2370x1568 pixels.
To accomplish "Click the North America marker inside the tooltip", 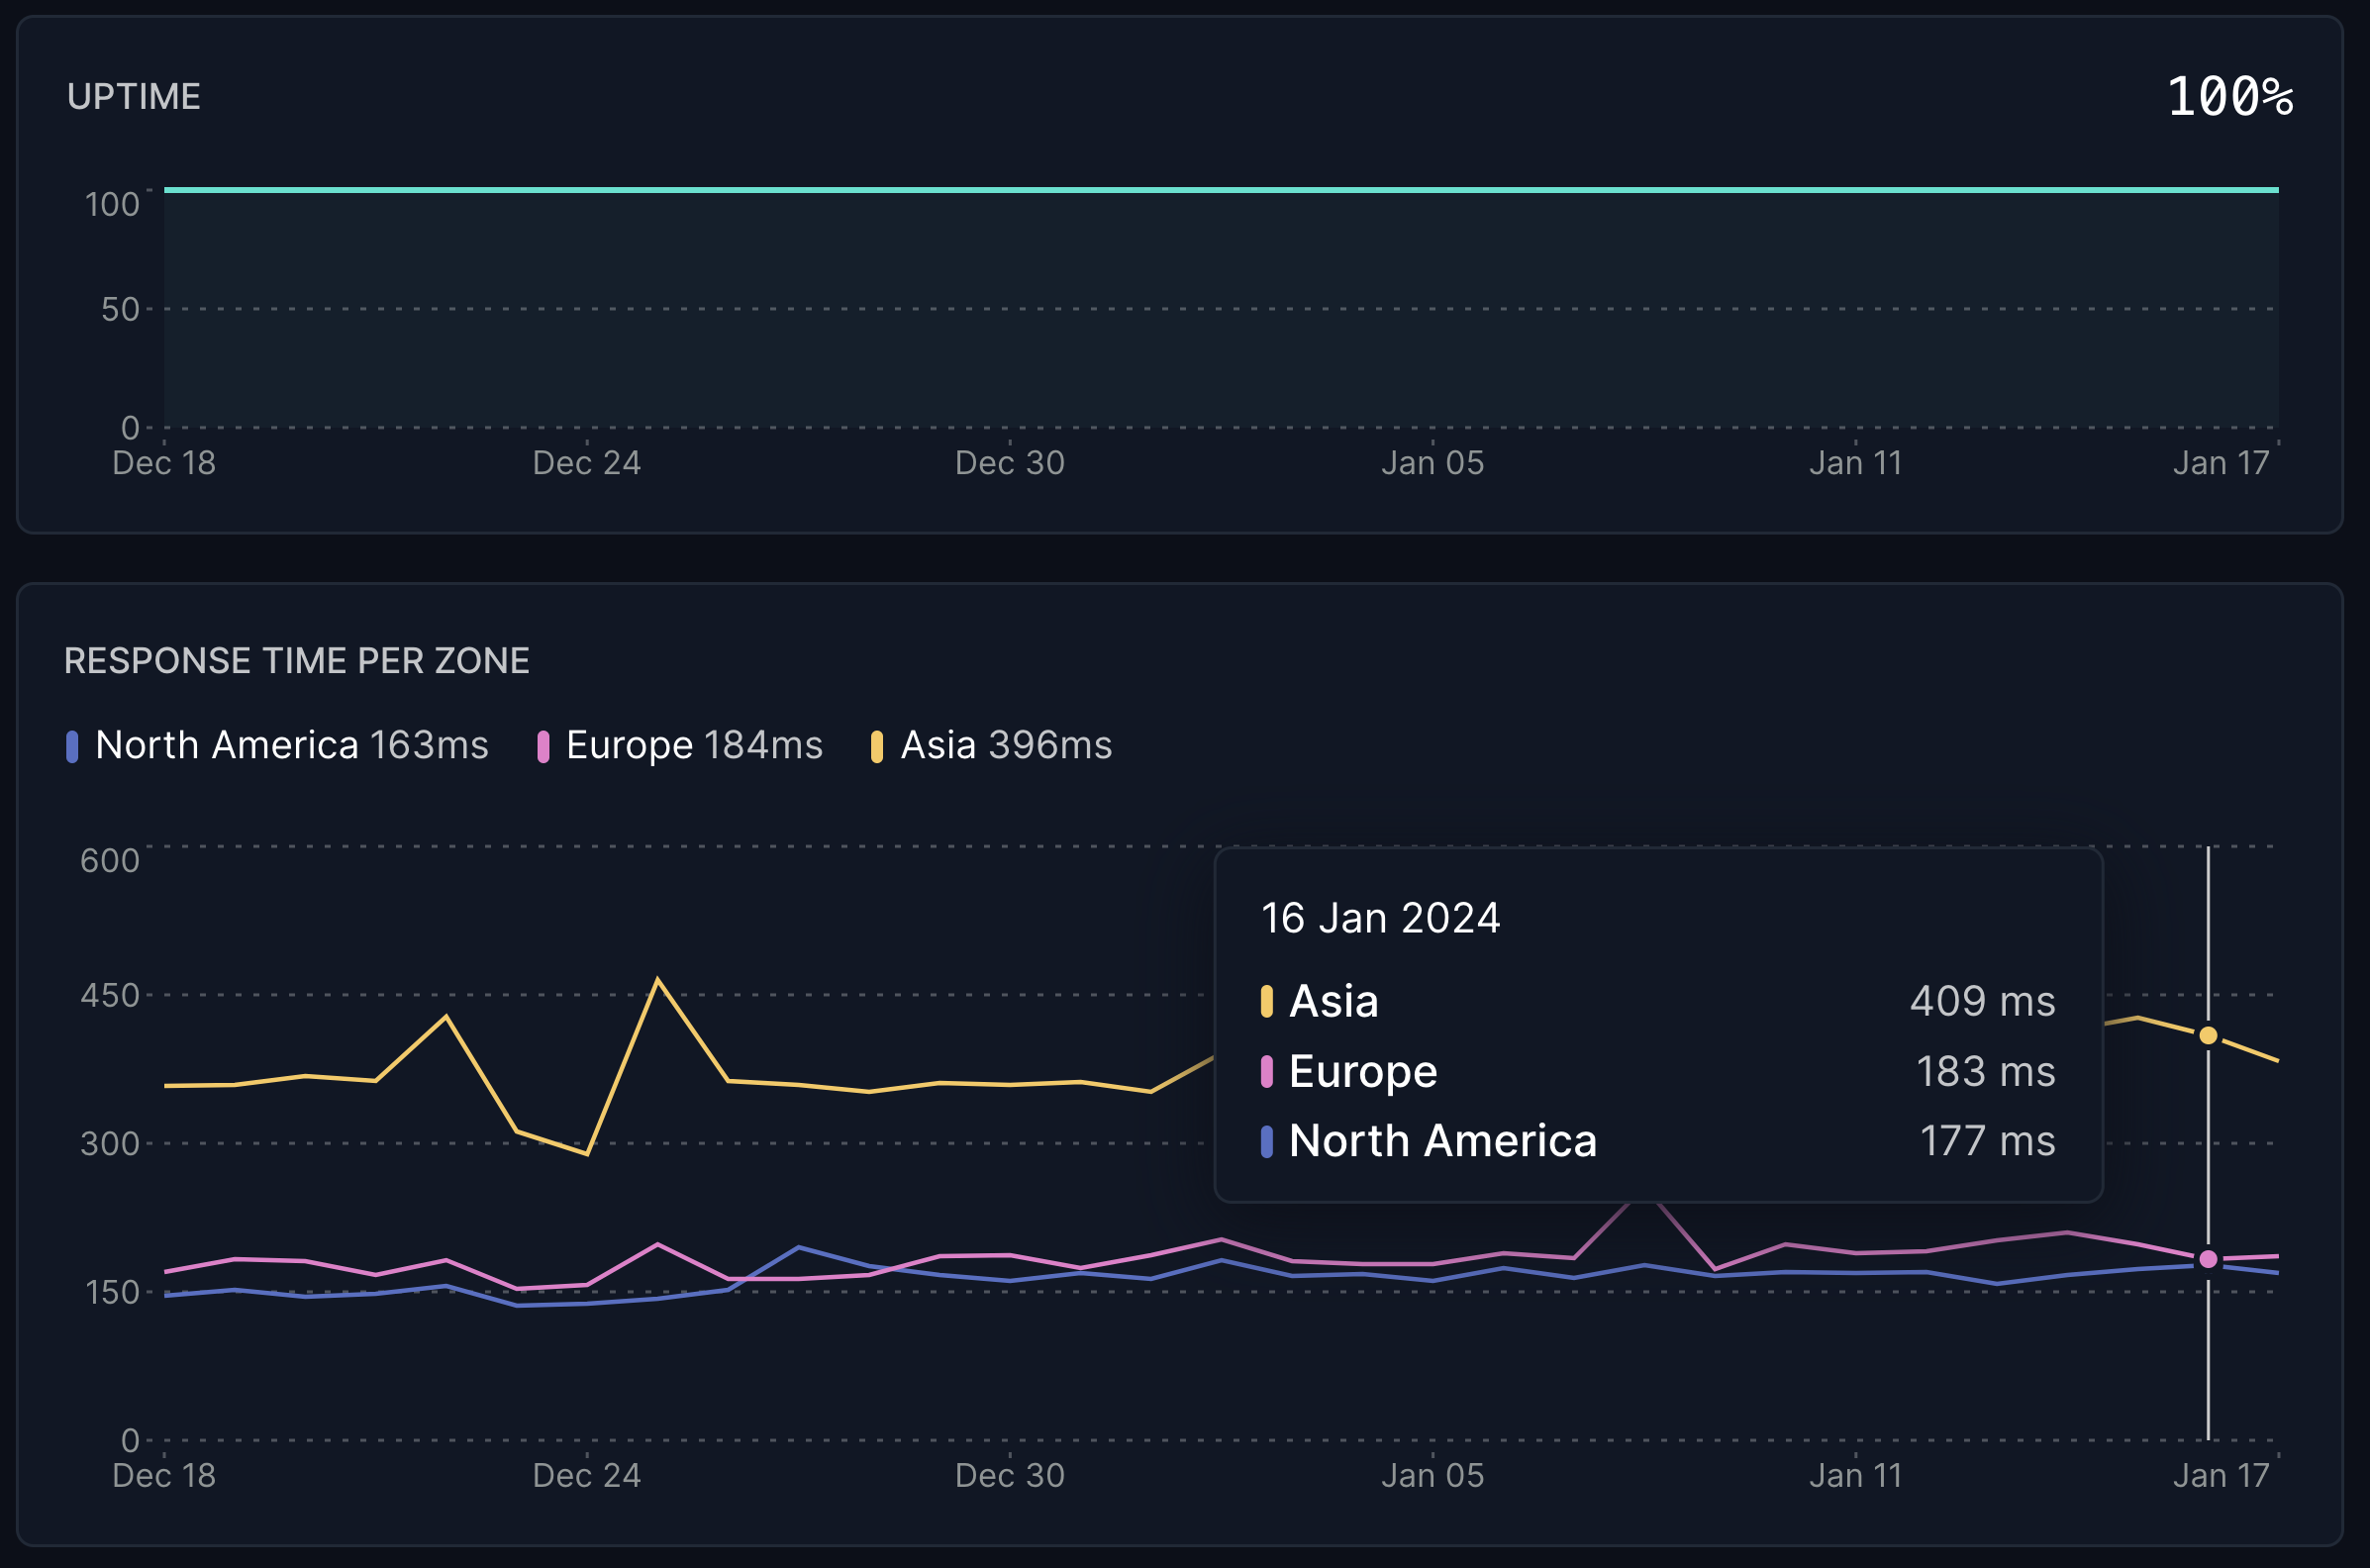I will point(1266,1140).
